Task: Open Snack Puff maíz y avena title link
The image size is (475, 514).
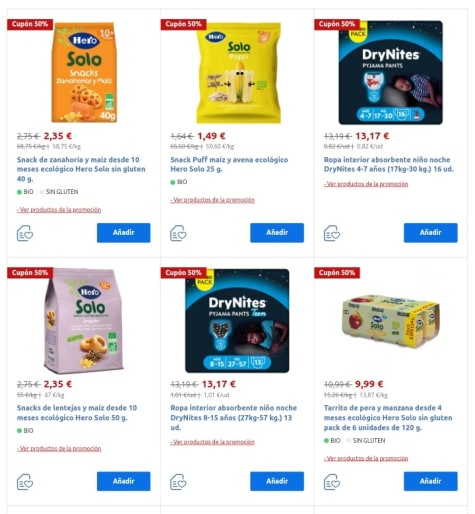Action: point(229,164)
